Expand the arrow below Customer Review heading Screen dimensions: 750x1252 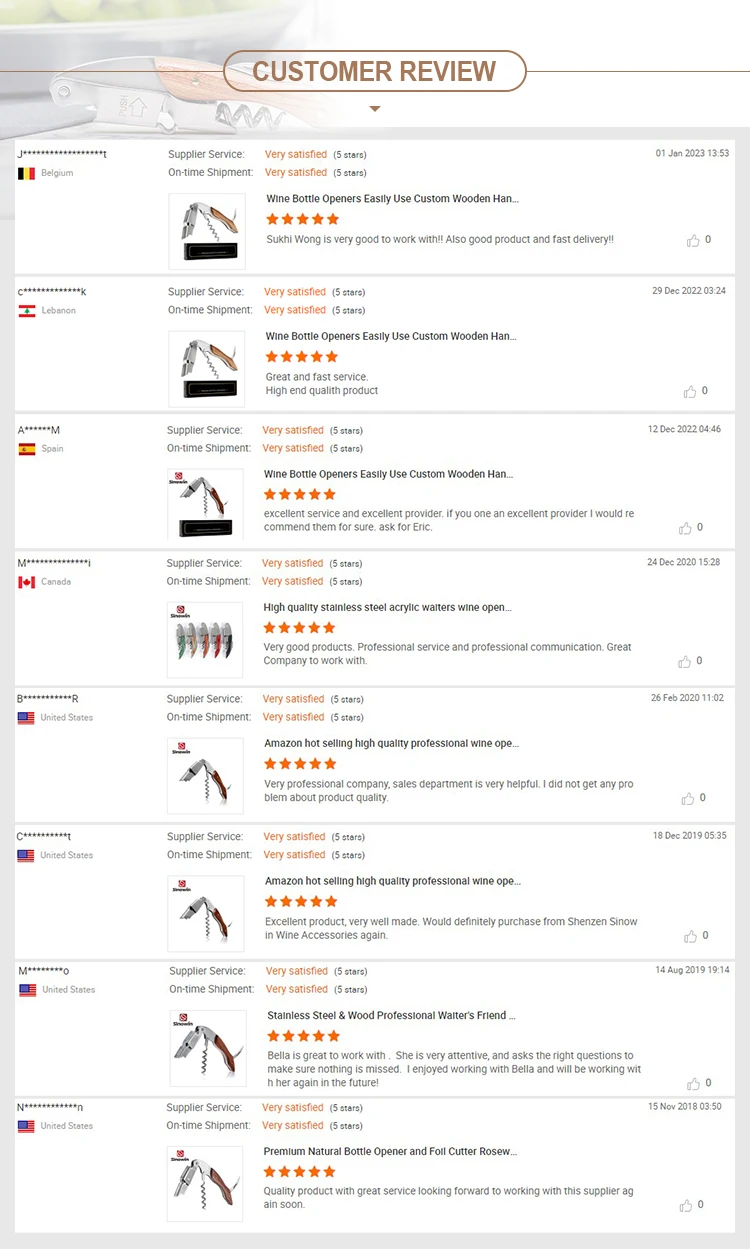pos(375,108)
